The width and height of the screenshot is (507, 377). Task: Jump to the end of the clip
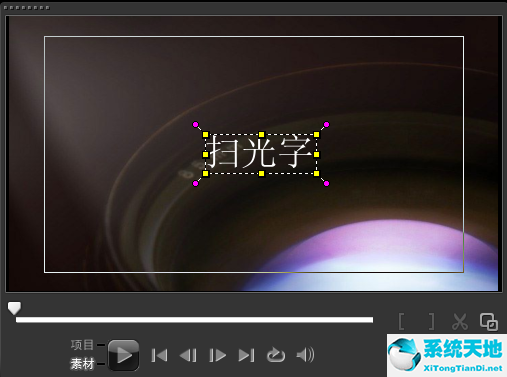click(x=246, y=355)
